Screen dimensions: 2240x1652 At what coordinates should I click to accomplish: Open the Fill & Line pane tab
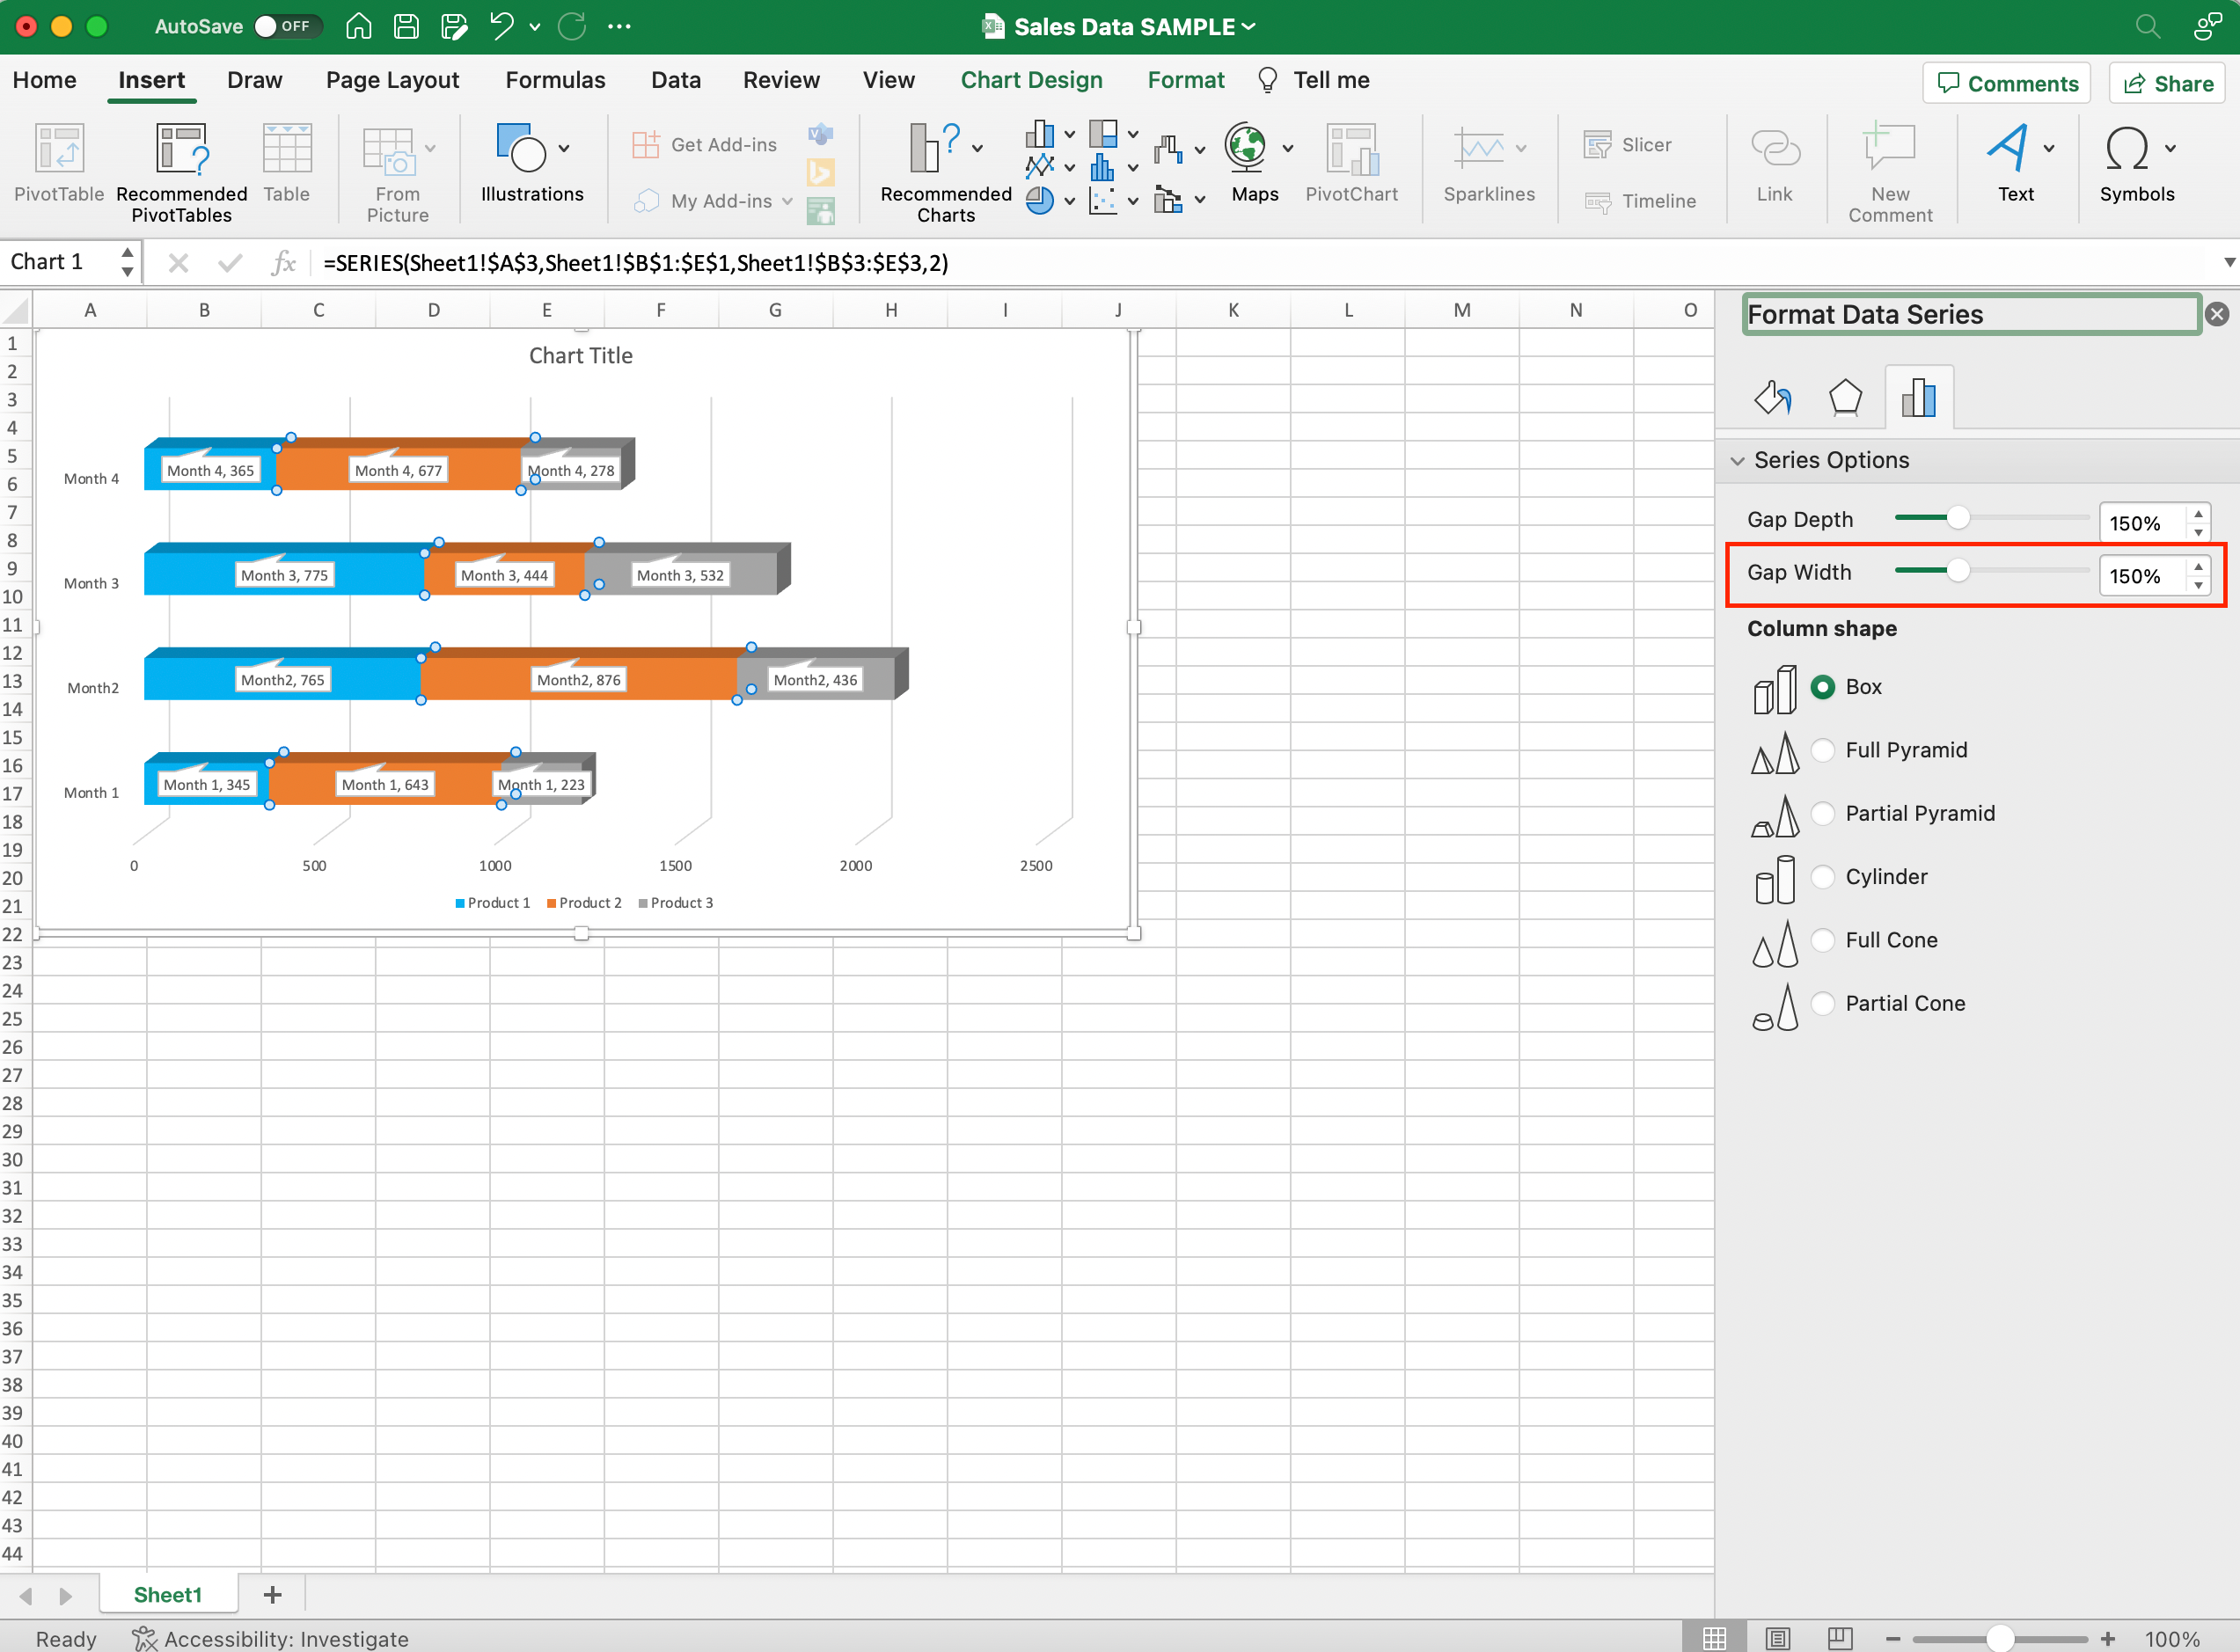pyautogui.click(x=1772, y=396)
